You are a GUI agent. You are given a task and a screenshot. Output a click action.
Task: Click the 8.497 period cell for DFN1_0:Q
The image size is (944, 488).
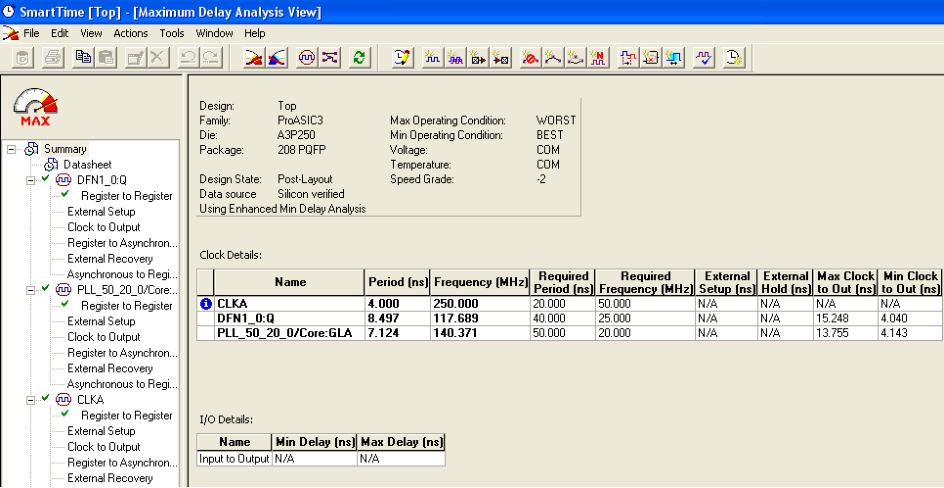pos(397,318)
